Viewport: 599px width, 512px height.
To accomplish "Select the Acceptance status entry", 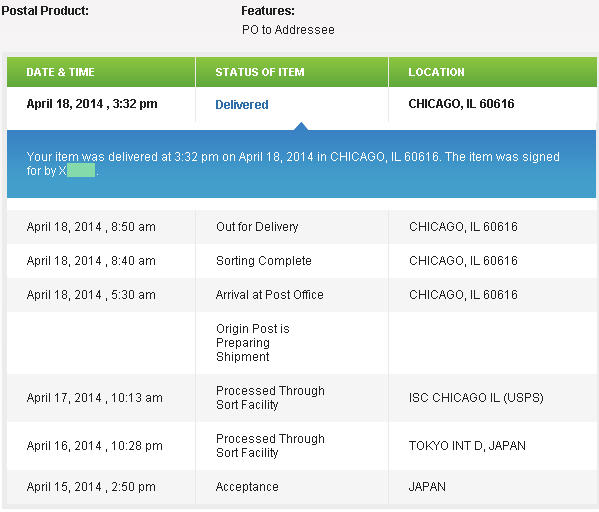I will coord(247,487).
